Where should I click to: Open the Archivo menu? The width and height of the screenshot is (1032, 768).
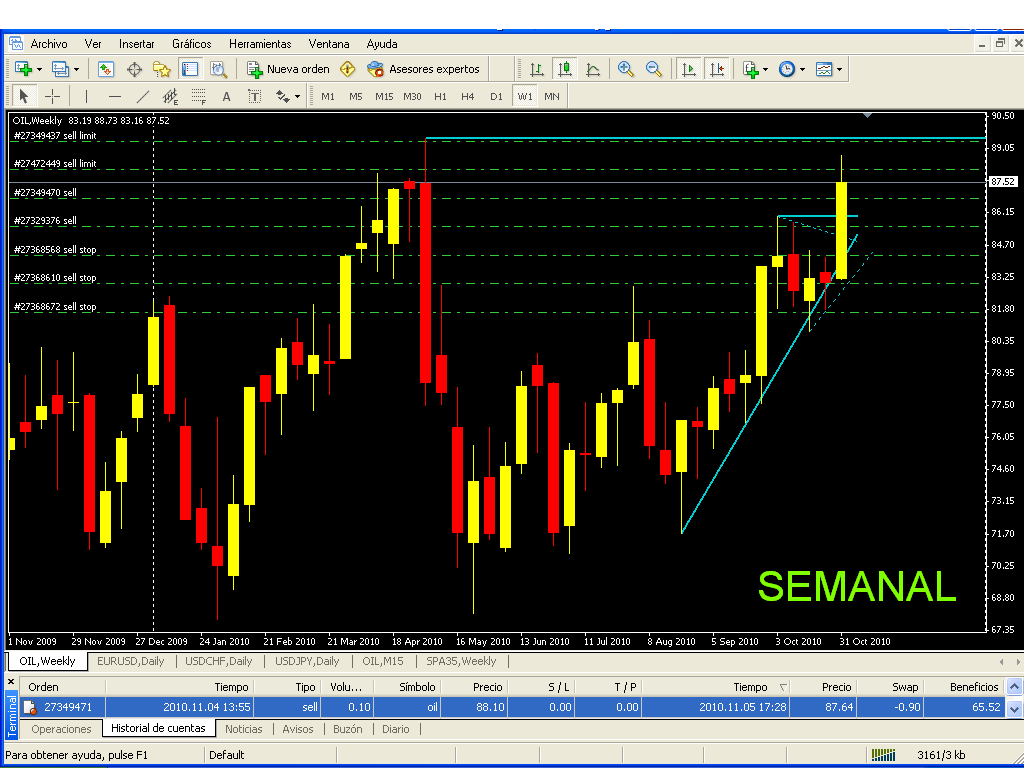[49, 44]
